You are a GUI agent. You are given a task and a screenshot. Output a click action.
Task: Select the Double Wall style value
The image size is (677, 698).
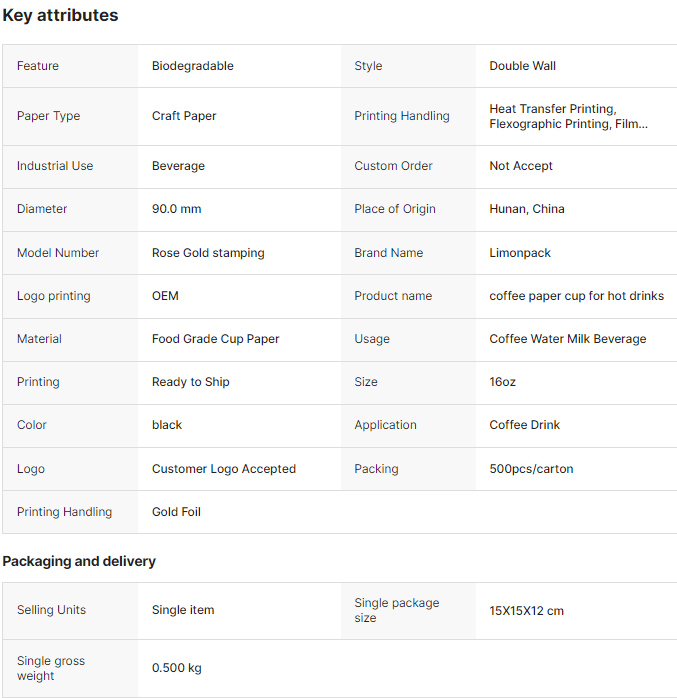tap(522, 66)
